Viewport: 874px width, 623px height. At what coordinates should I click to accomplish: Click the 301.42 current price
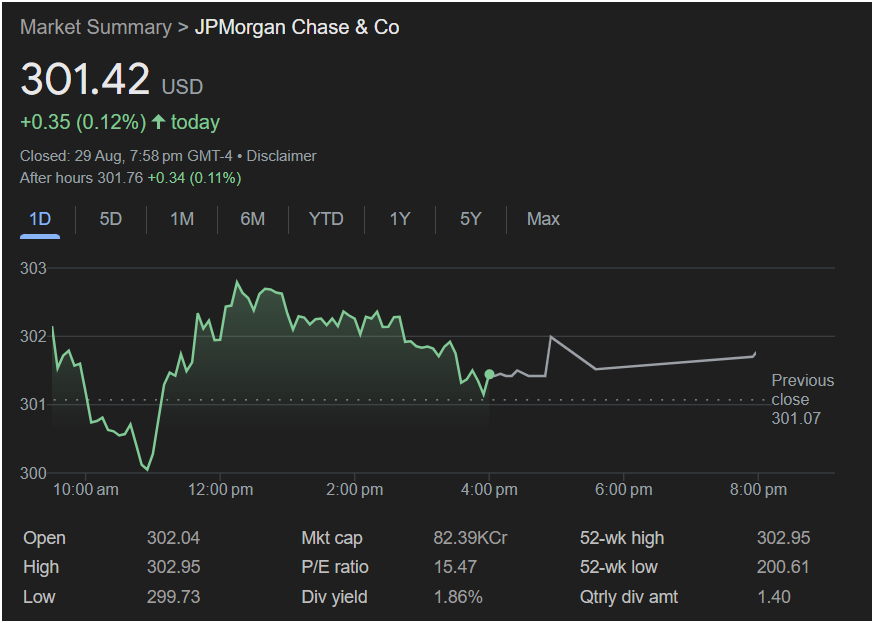point(85,80)
